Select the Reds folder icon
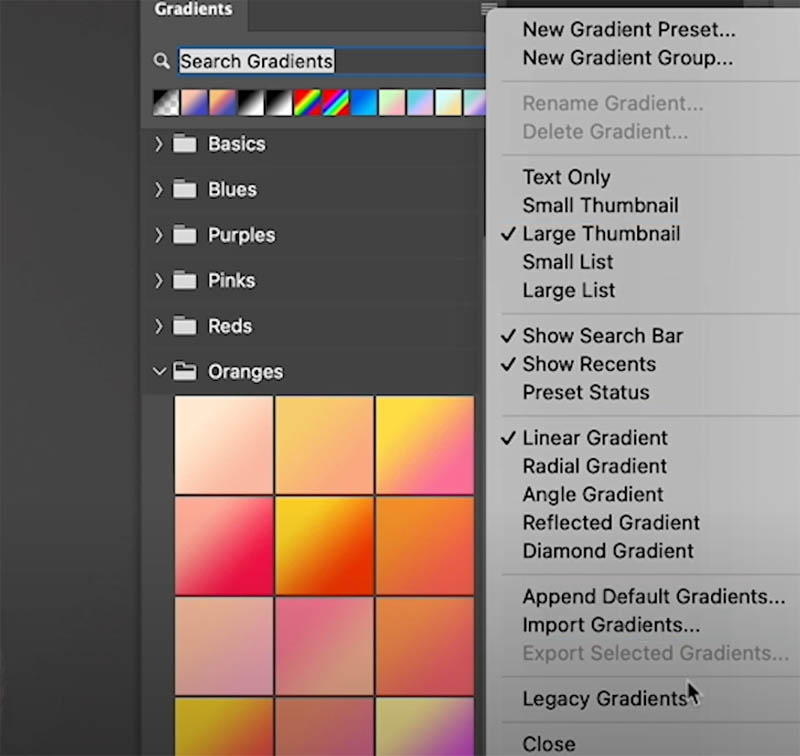Screen dimensions: 800x756 (184, 325)
